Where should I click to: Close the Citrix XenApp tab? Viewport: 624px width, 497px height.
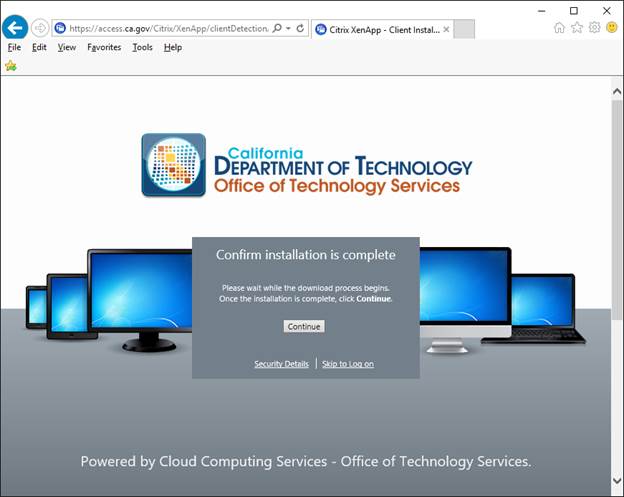click(446, 29)
